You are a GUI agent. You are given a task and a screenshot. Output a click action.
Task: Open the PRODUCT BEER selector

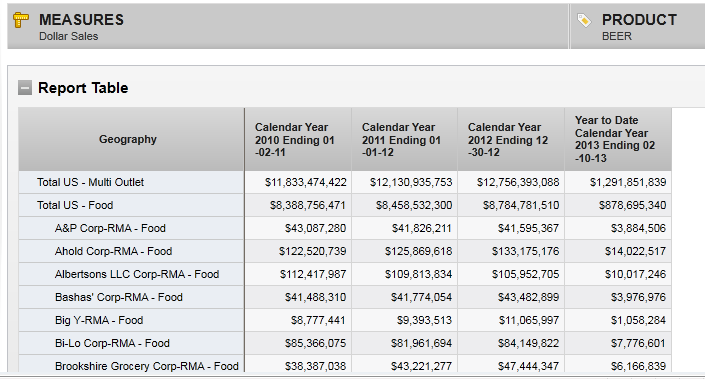click(x=638, y=27)
